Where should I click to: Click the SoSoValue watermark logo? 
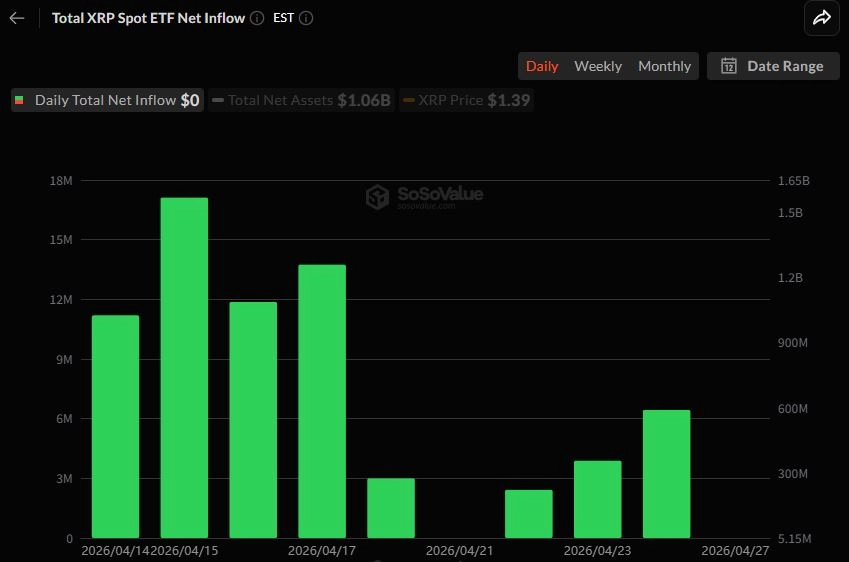(x=377, y=197)
